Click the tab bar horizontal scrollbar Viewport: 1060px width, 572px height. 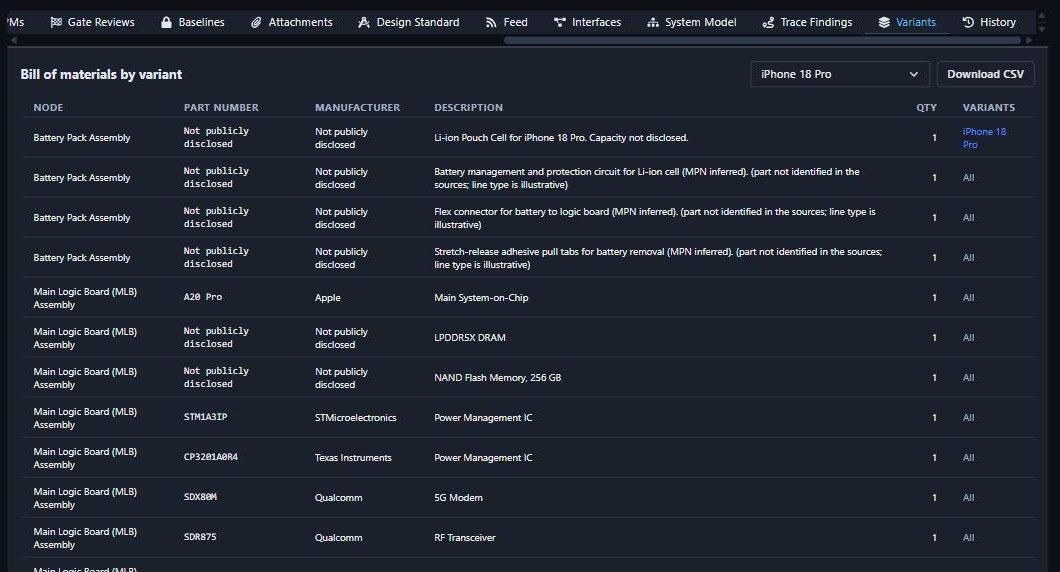(x=762, y=41)
